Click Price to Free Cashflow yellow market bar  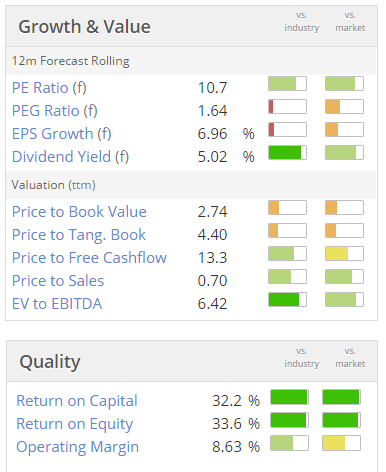pyautogui.click(x=344, y=254)
